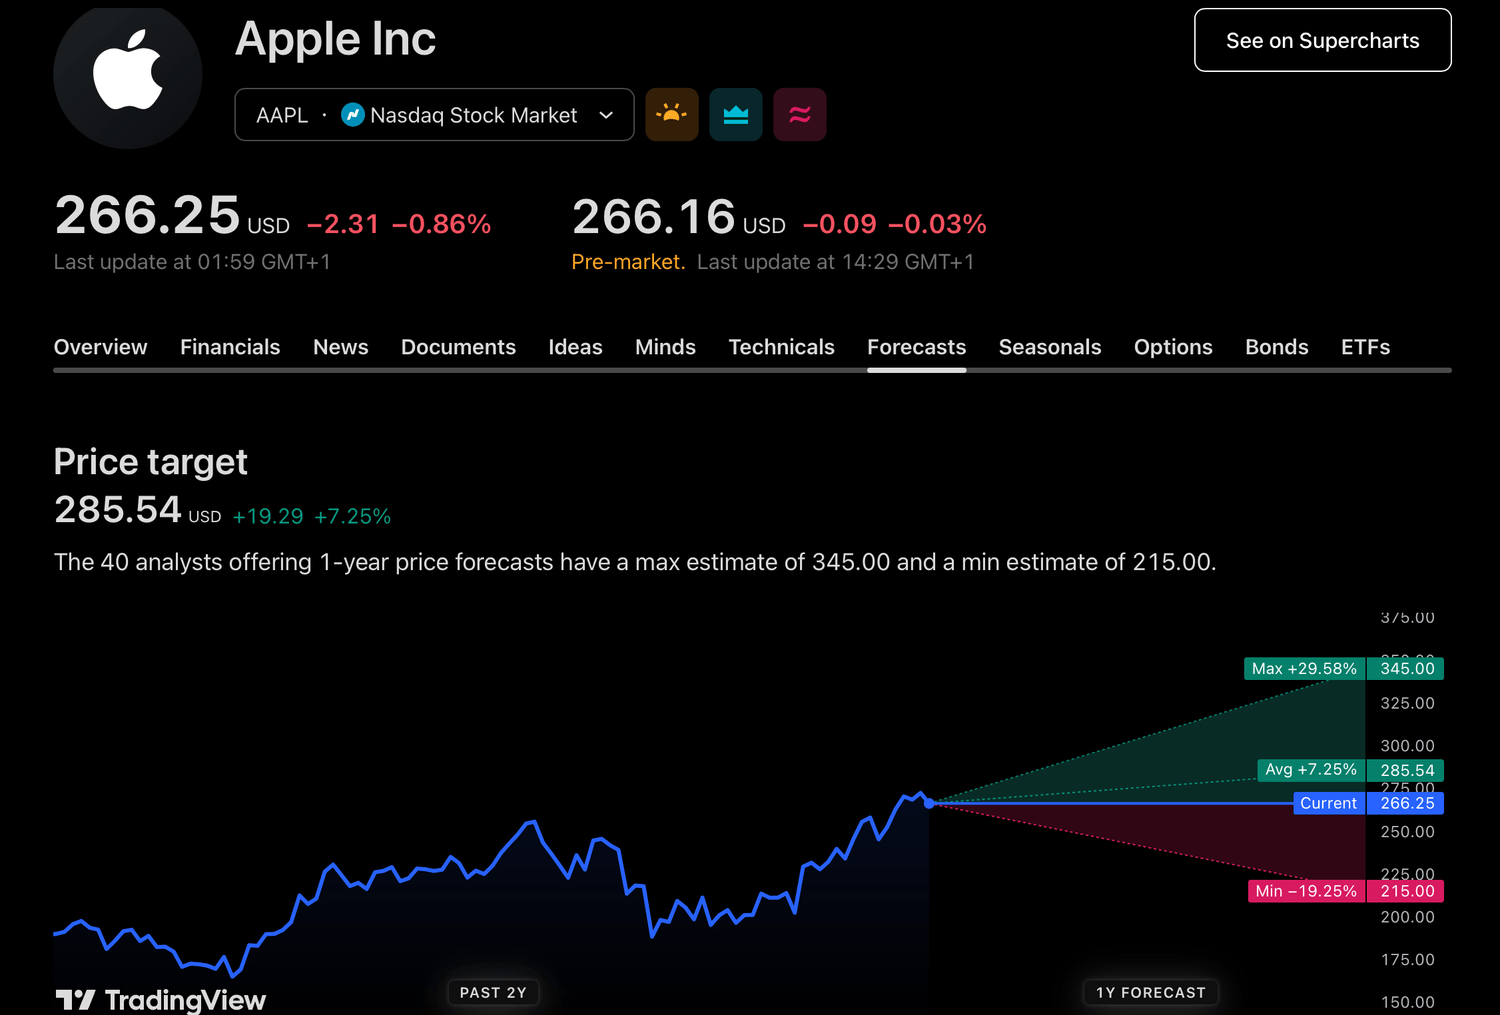Go to the News tab

pos(340,347)
